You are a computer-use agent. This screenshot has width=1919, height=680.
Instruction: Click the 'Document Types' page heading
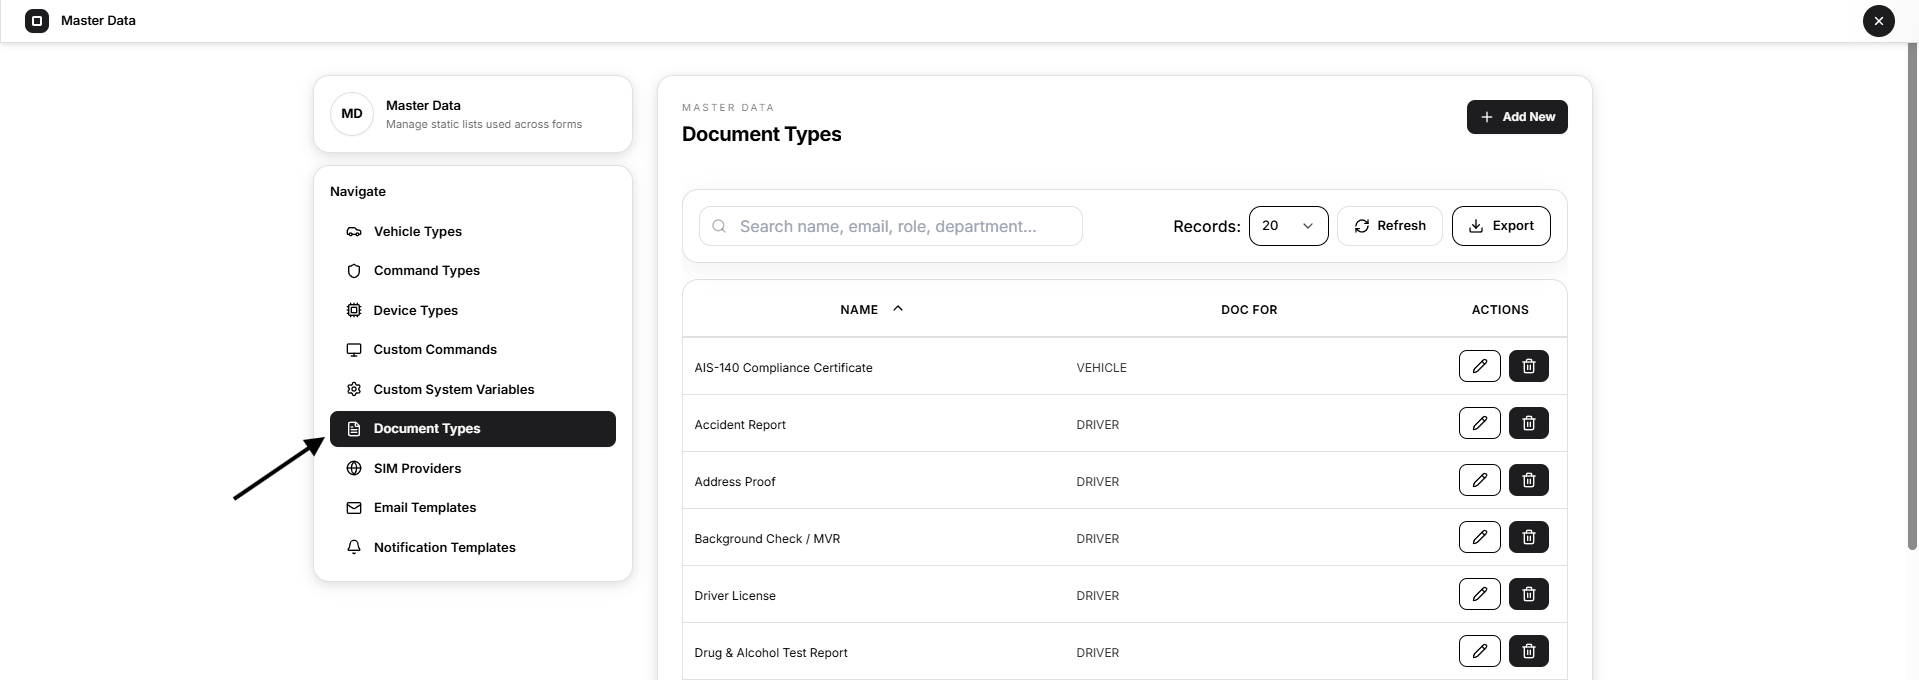(x=762, y=134)
